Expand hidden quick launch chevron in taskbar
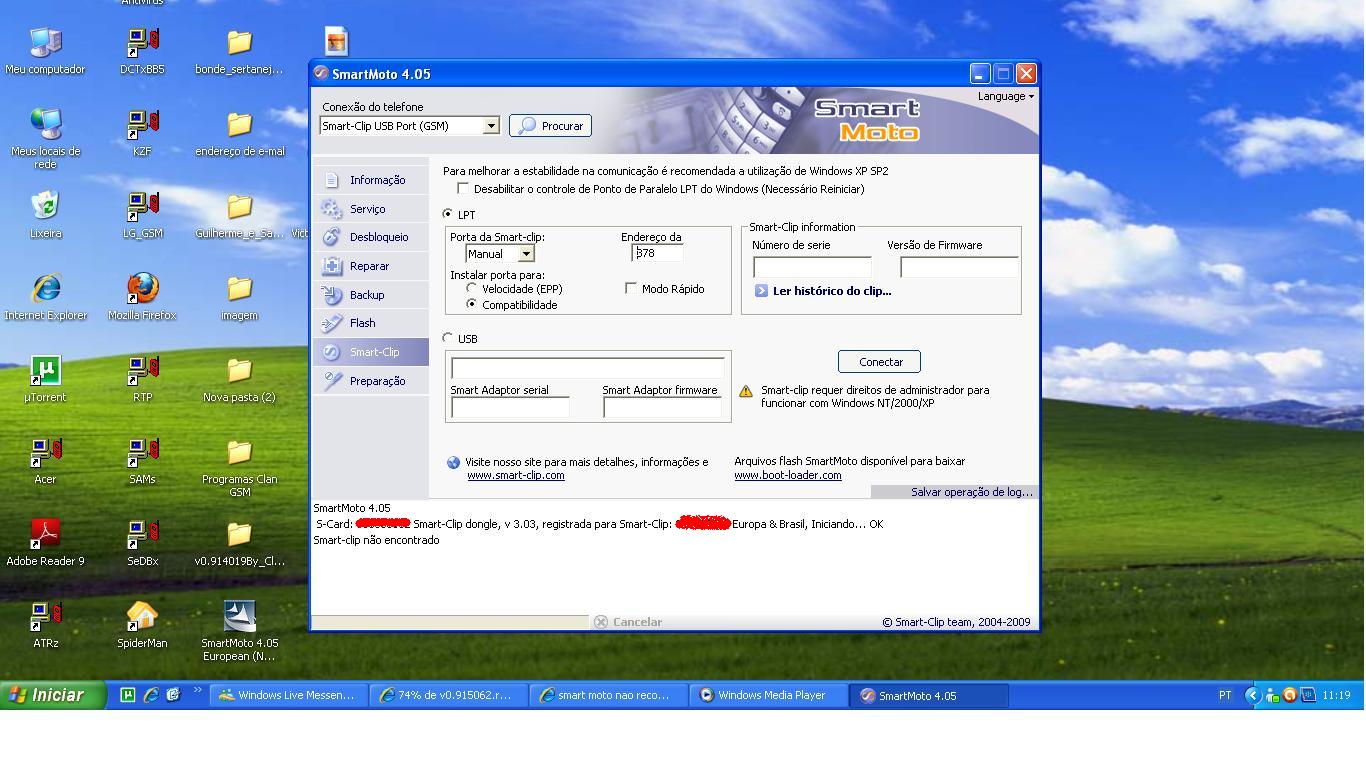The width and height of the screenshot is (1366, 768). (197, 689)
